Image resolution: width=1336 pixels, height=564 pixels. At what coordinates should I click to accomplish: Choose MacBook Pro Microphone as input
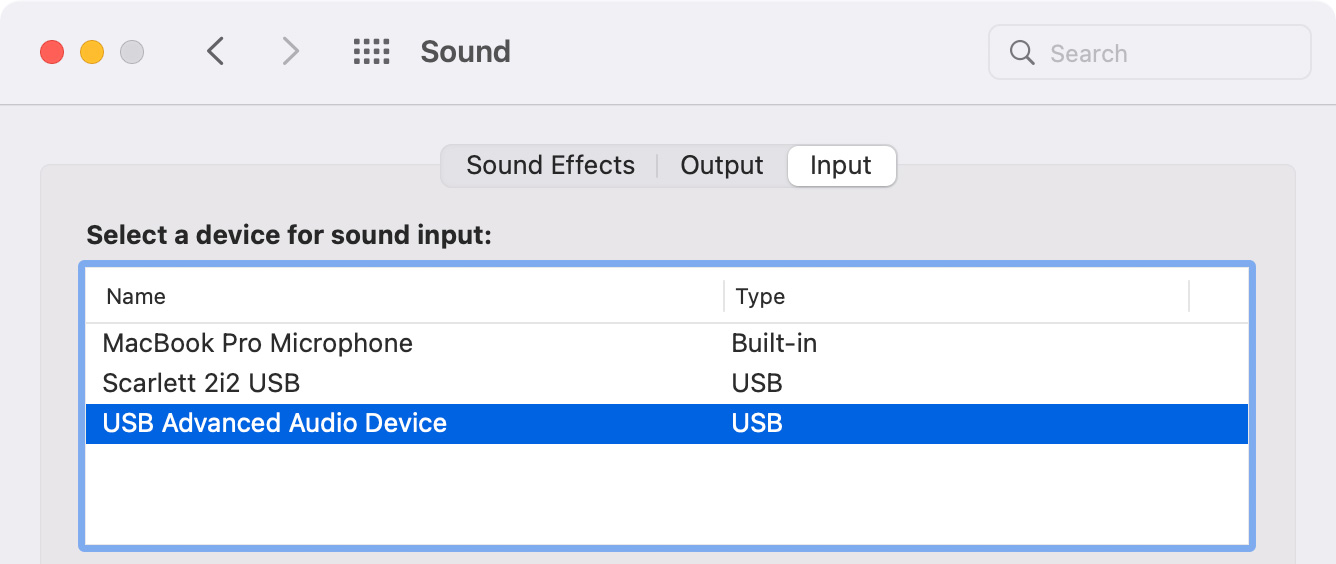pyautogui.click(x=667, y=343)
